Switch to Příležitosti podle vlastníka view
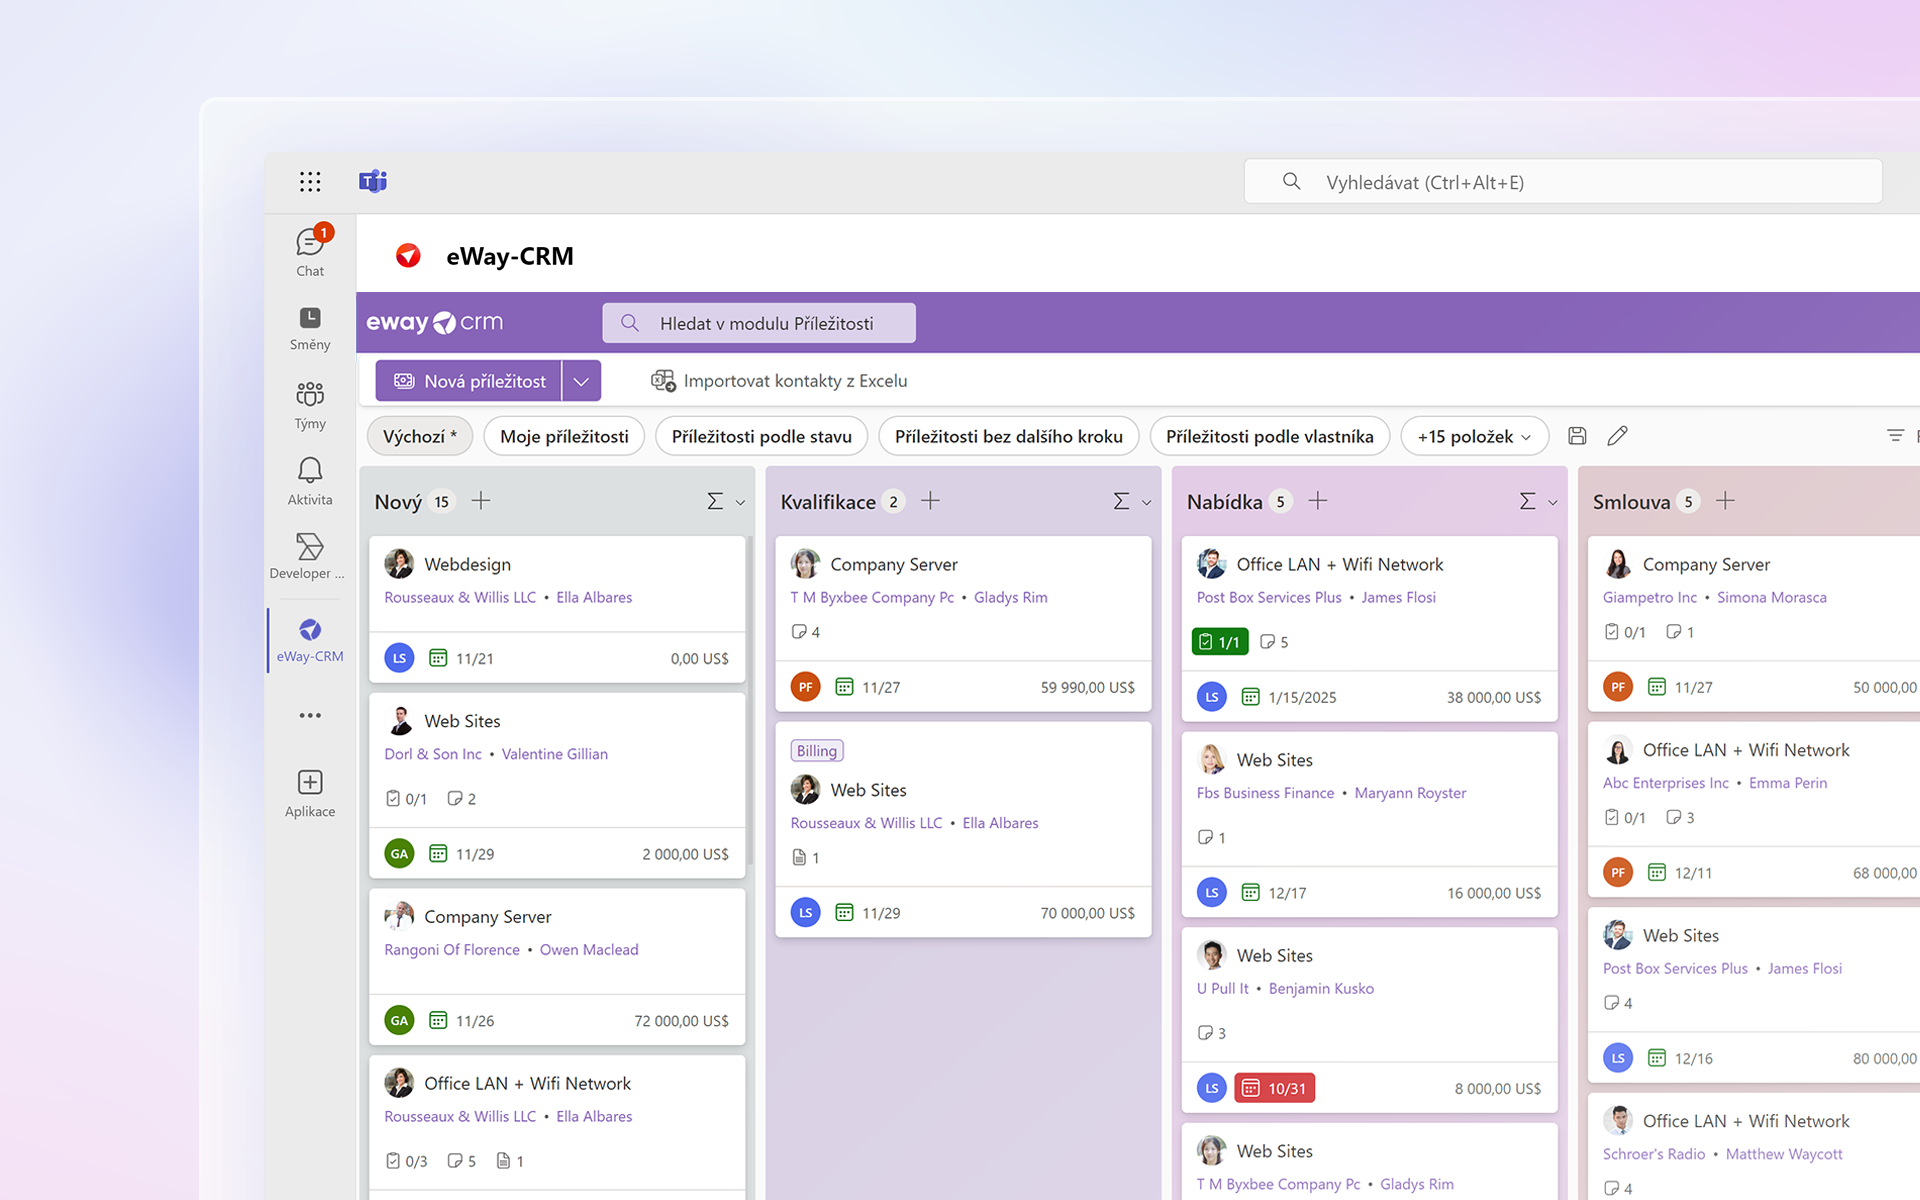 (x=1269, y=436)
